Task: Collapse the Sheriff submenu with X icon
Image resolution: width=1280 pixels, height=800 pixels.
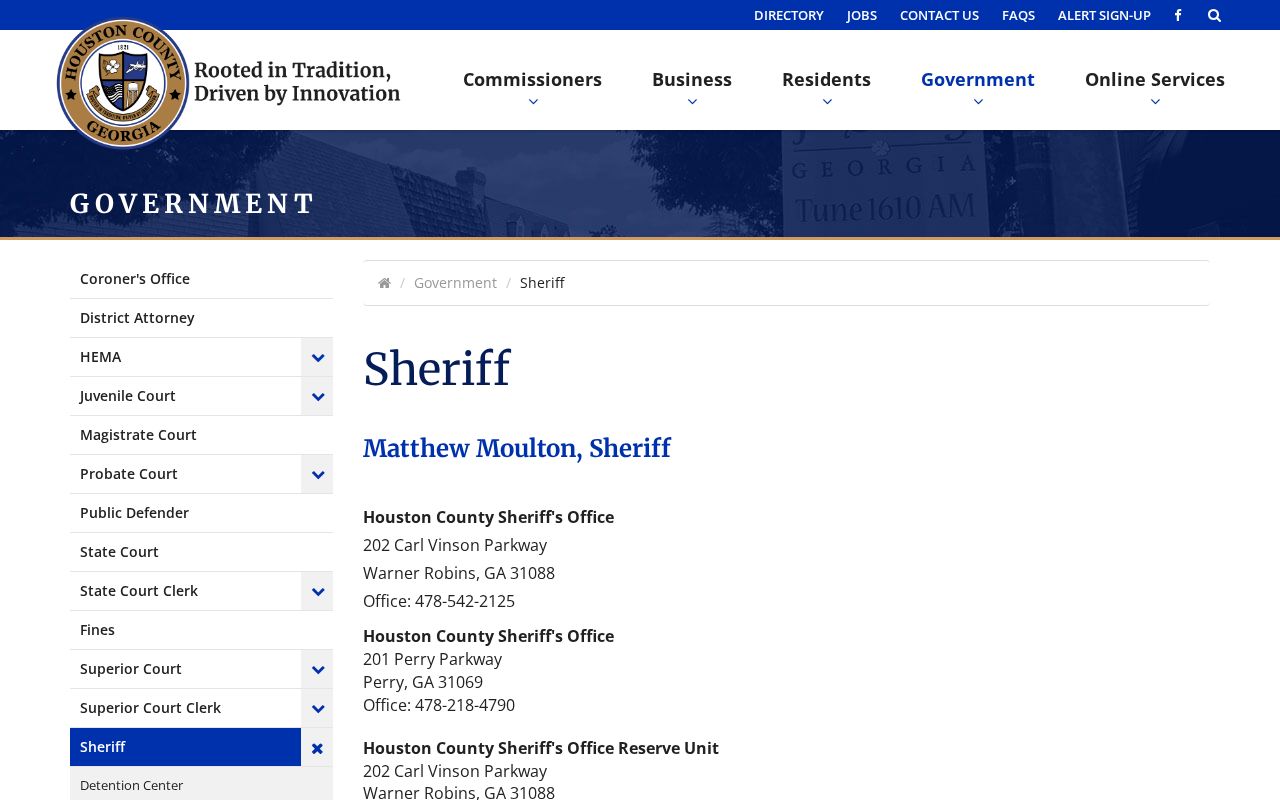Action: tap(317, 747)
